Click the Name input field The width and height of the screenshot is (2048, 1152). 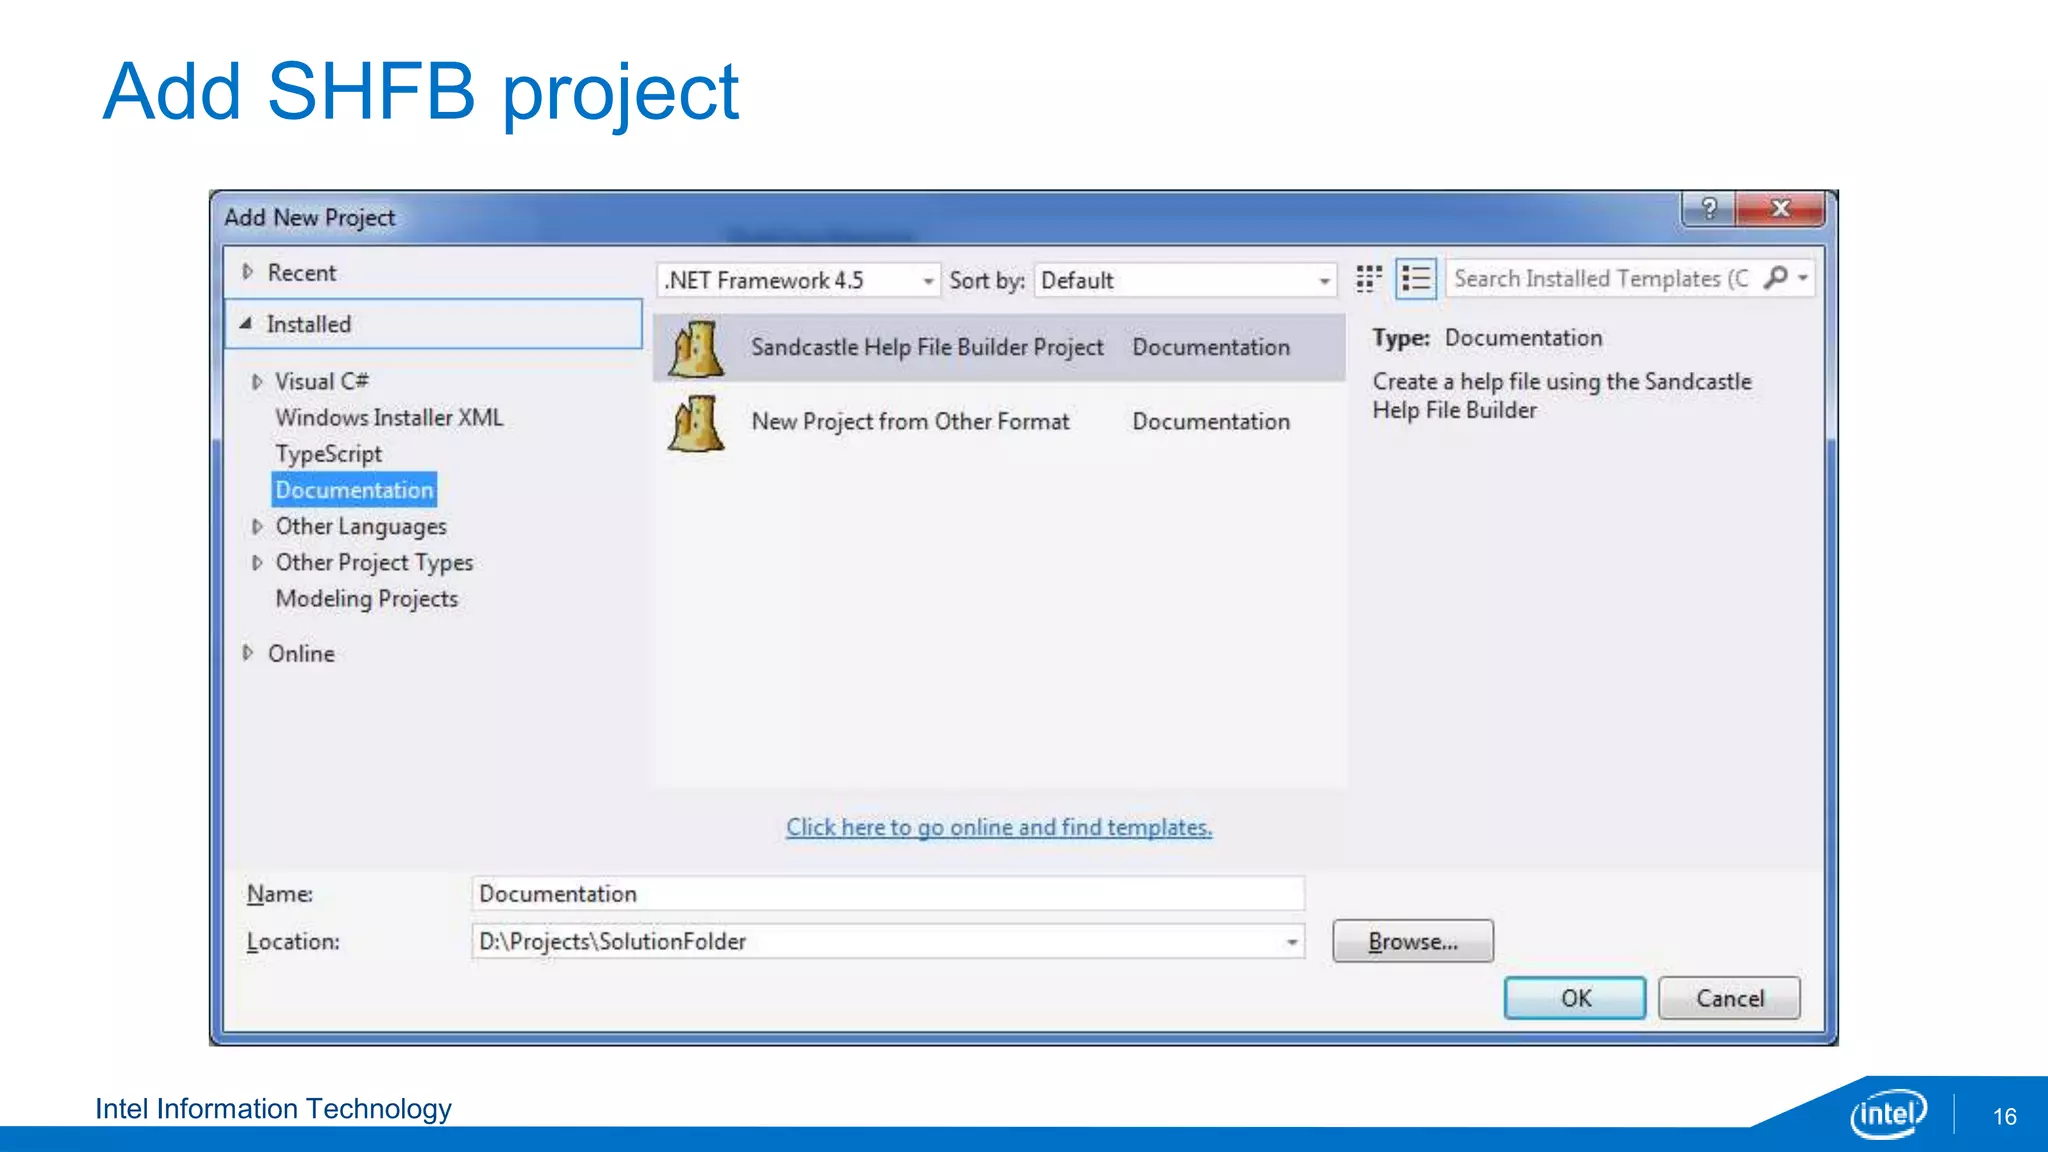(888, 894)
